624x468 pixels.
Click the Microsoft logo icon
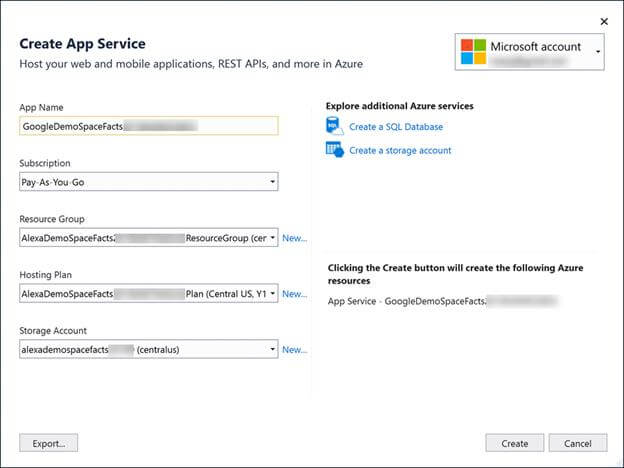pos(473,52)
